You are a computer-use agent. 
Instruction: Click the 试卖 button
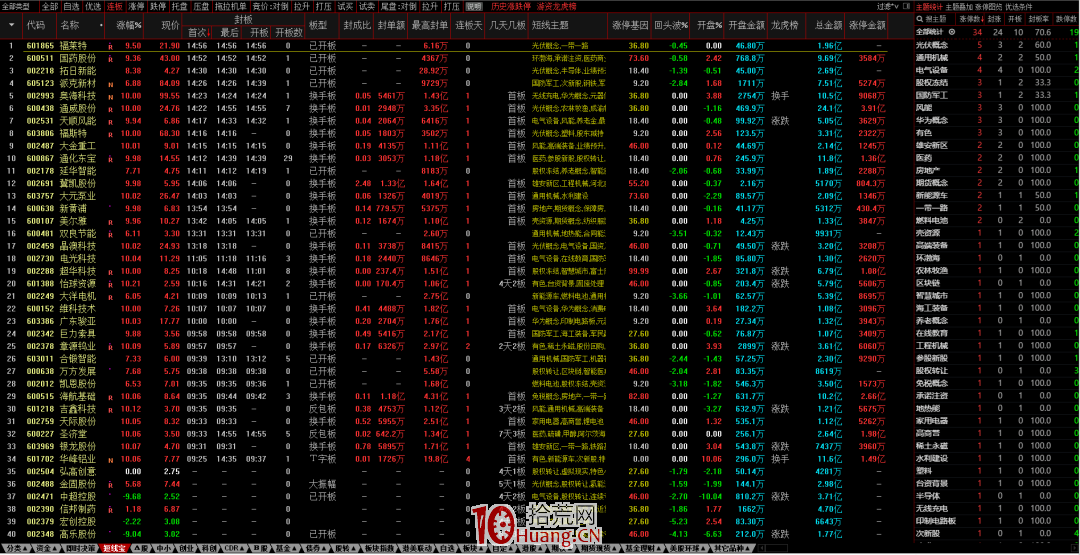click(x=367, y=6)
